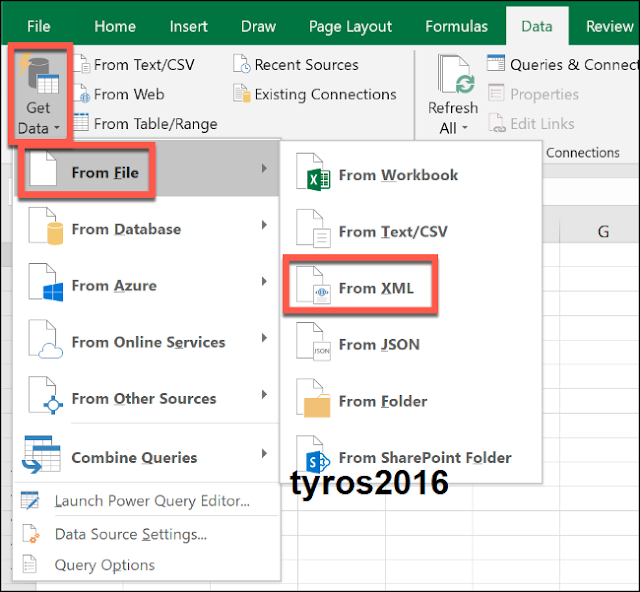640x592 pixels.
Task: Click the From Workbook Excel icon
Action: (x=313, y=172)
